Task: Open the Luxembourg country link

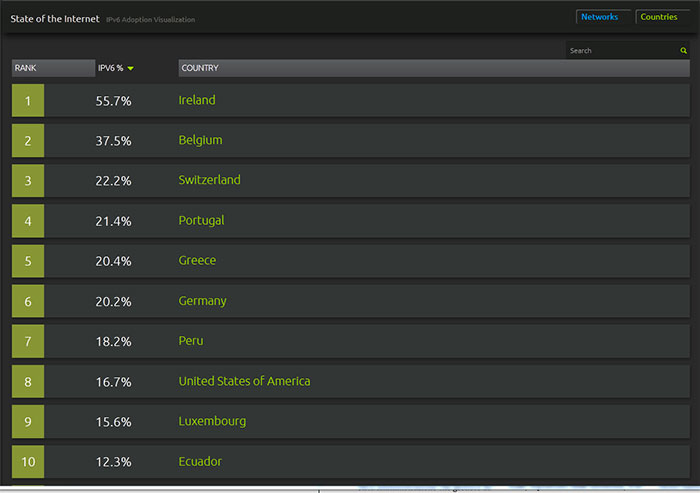Action: [x=212, y=422]
